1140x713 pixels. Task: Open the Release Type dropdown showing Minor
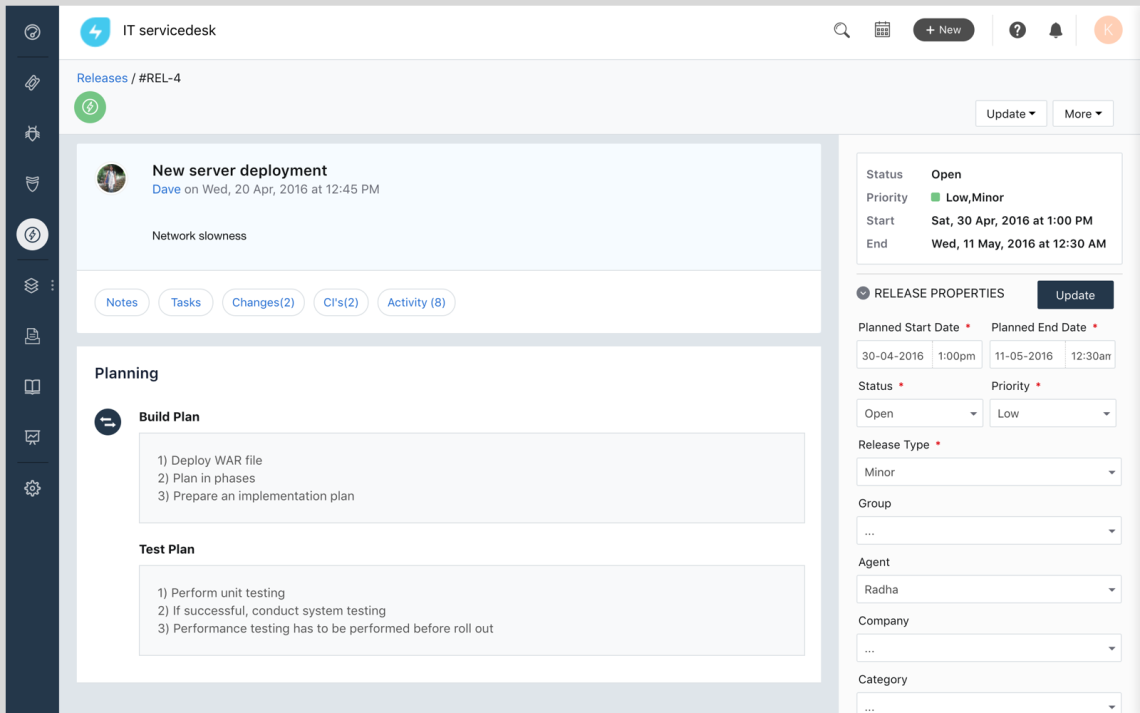coord(988,471)
